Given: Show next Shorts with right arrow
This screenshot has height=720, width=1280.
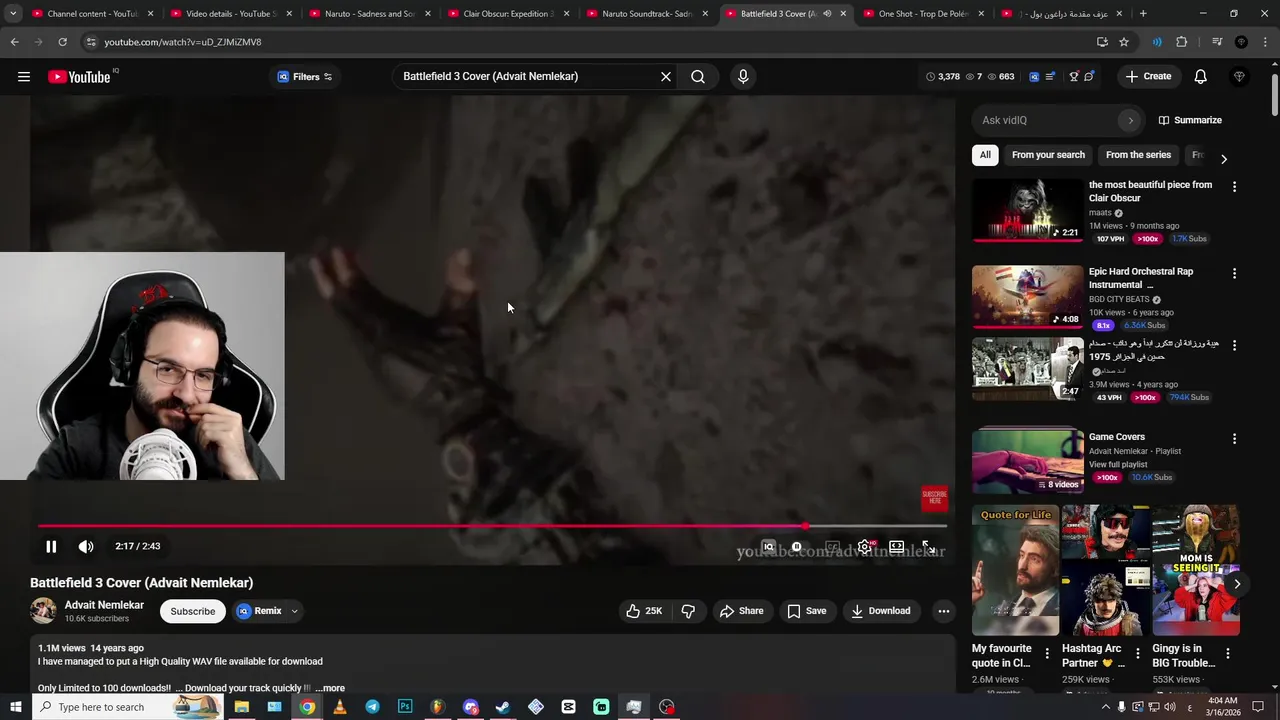Looking at the screenshot, I should [1237, 584].
